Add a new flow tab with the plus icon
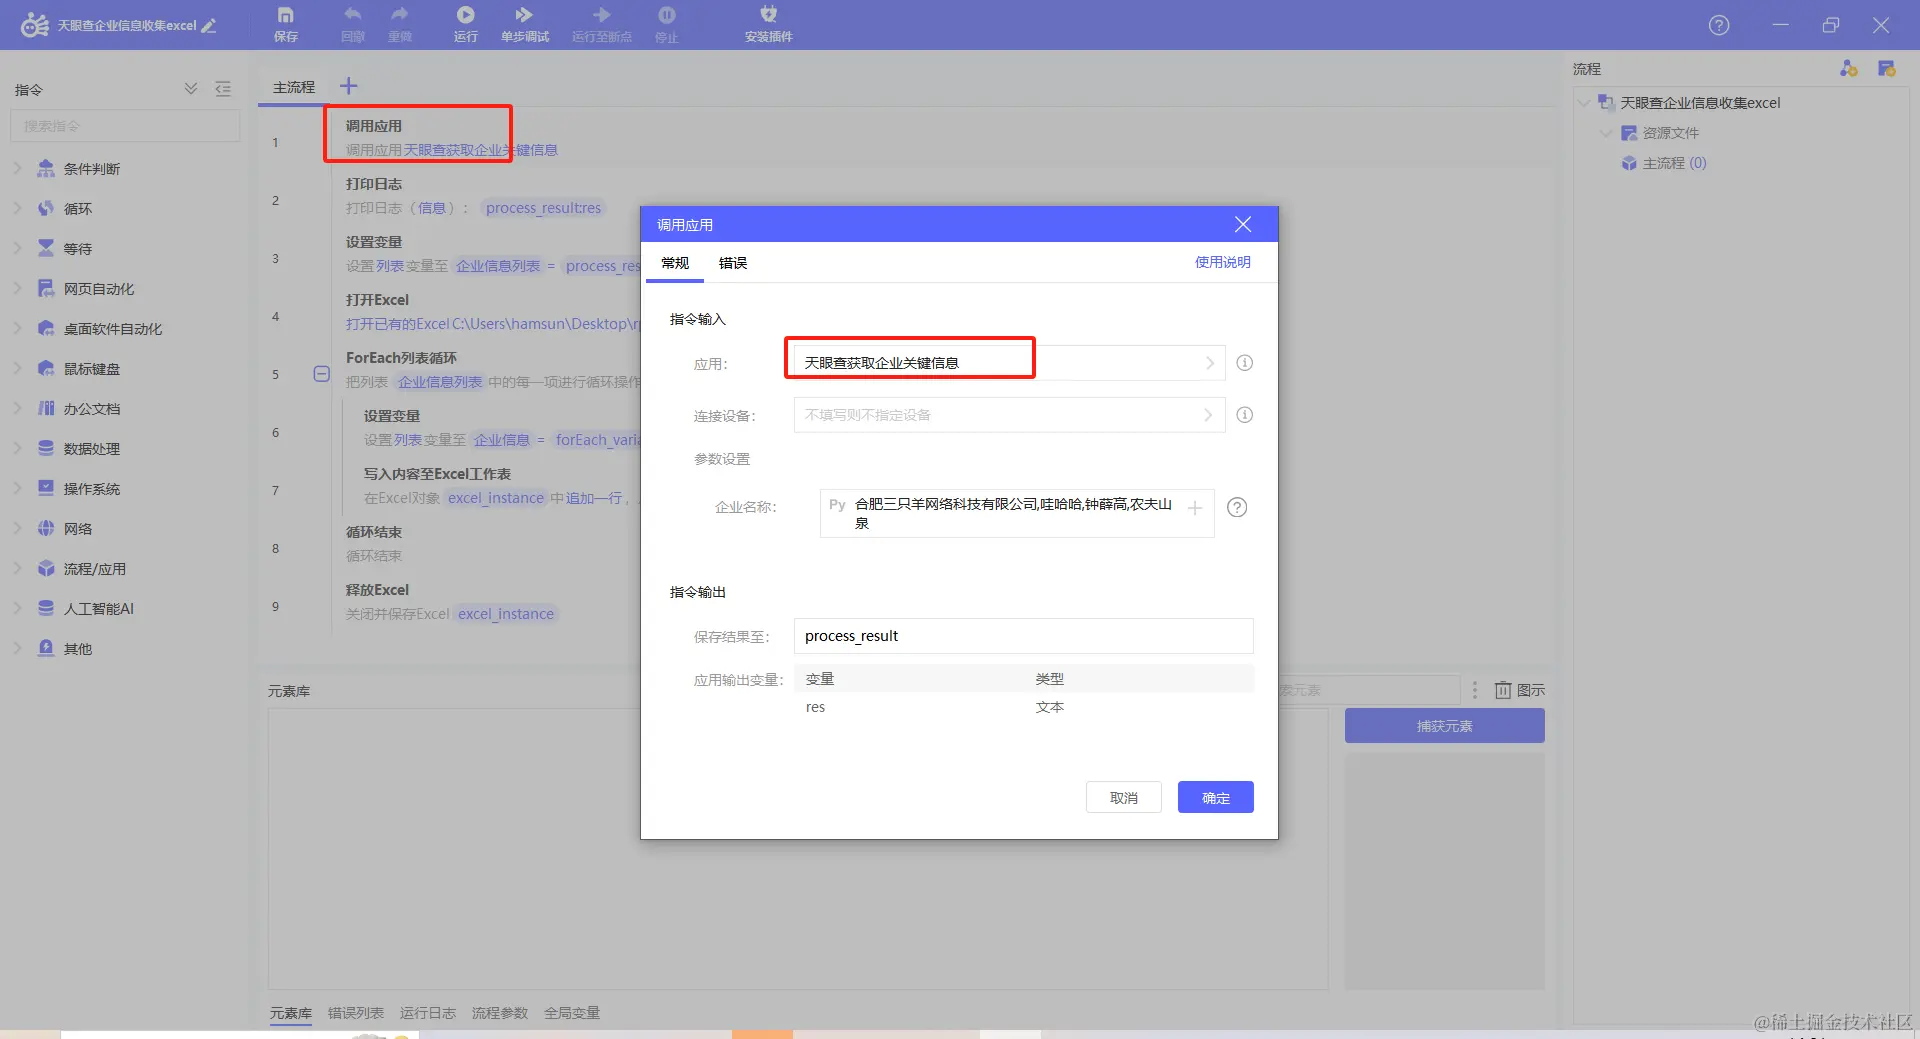The image size is (1920, 1039). coord(348,86)
